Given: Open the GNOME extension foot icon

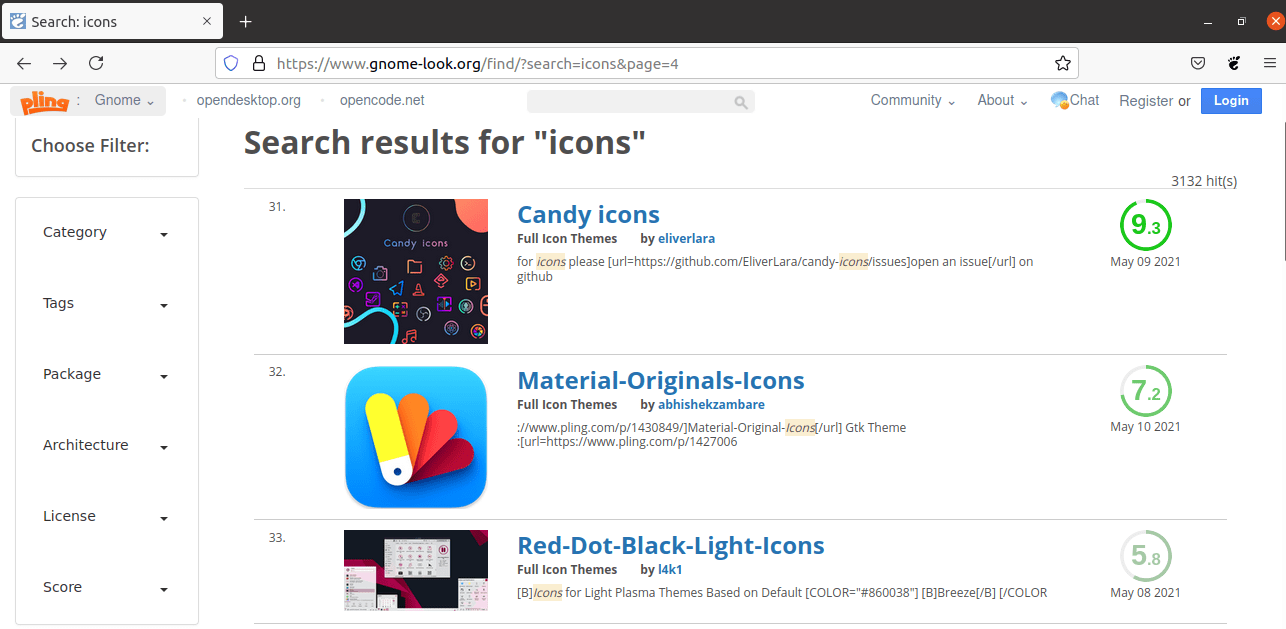Looking at the screenshot, I should point(1234,63).
